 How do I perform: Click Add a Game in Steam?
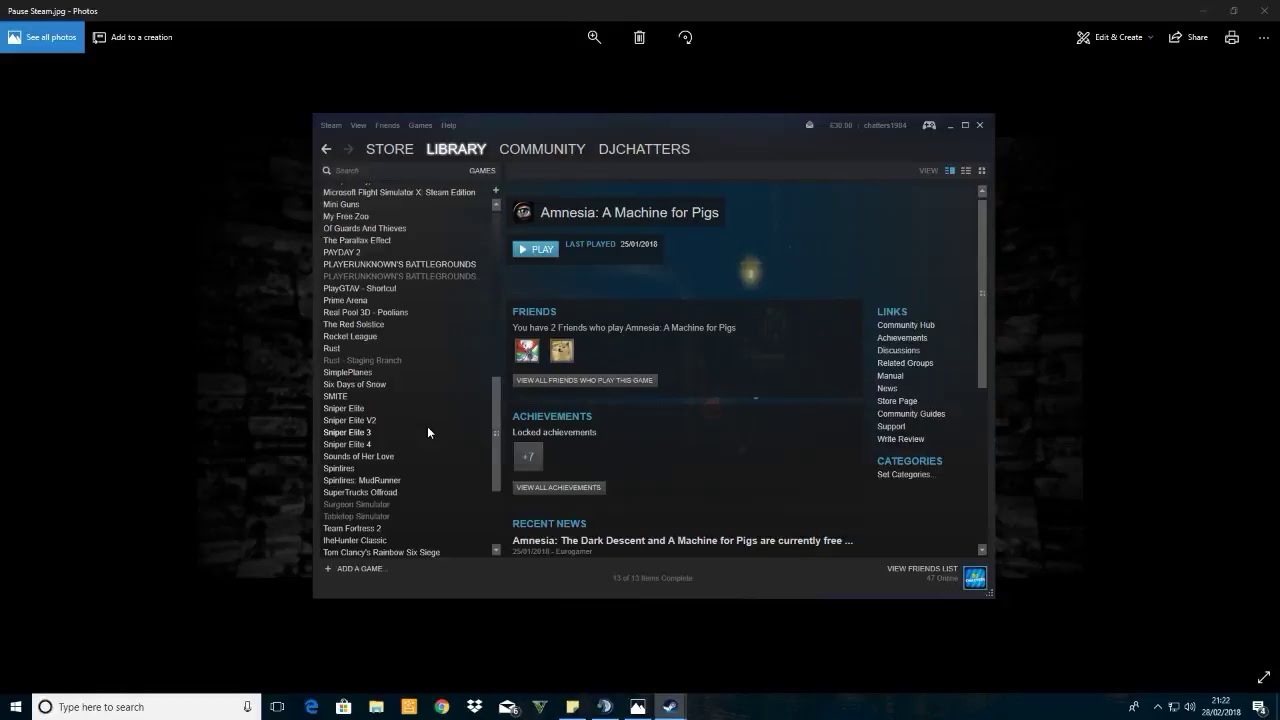(x=355, y=569)
